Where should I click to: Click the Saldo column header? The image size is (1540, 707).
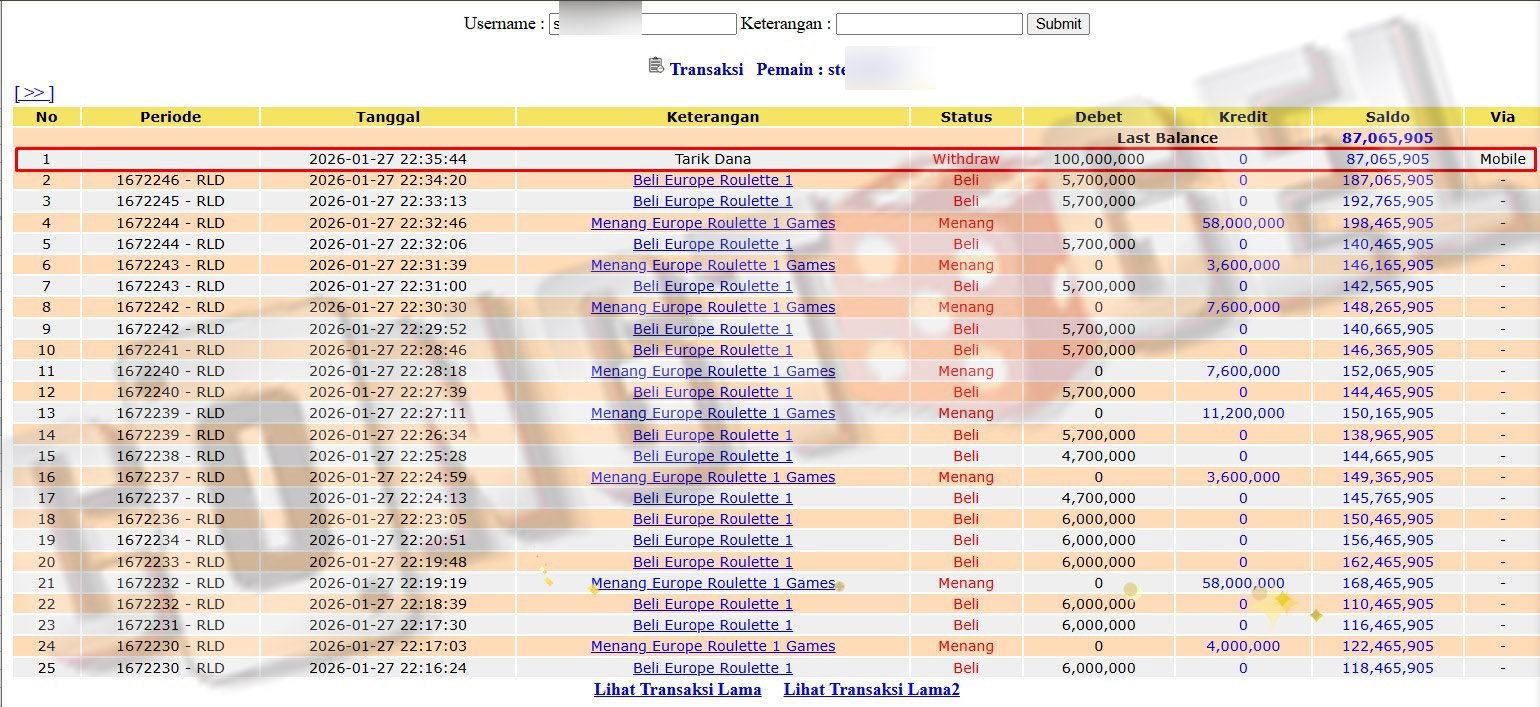pos(1387,117)
